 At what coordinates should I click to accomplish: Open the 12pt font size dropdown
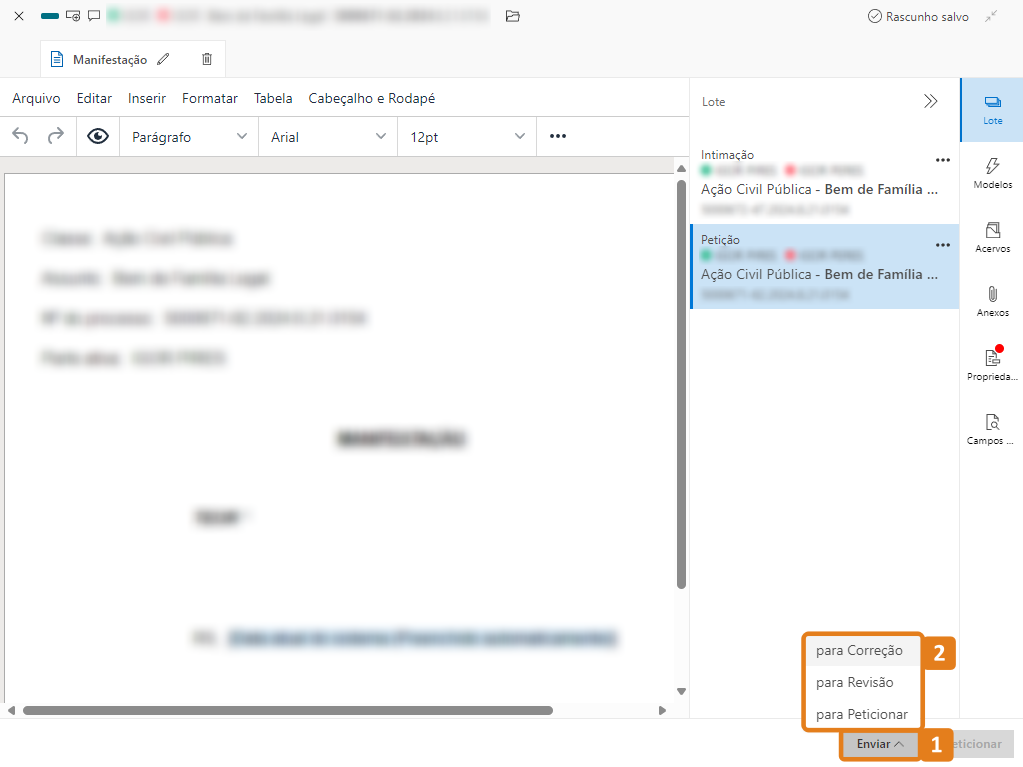467,137
